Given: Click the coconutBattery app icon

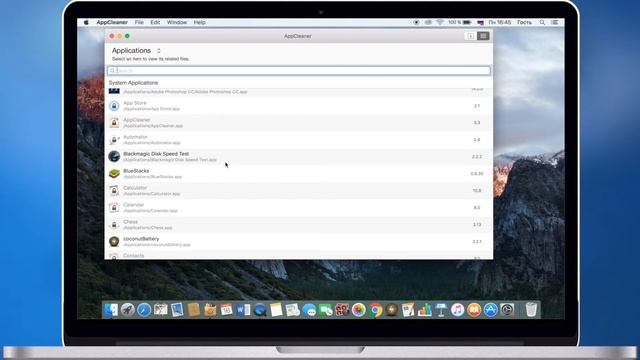Looking at the screenshot, I should point(114,241).
